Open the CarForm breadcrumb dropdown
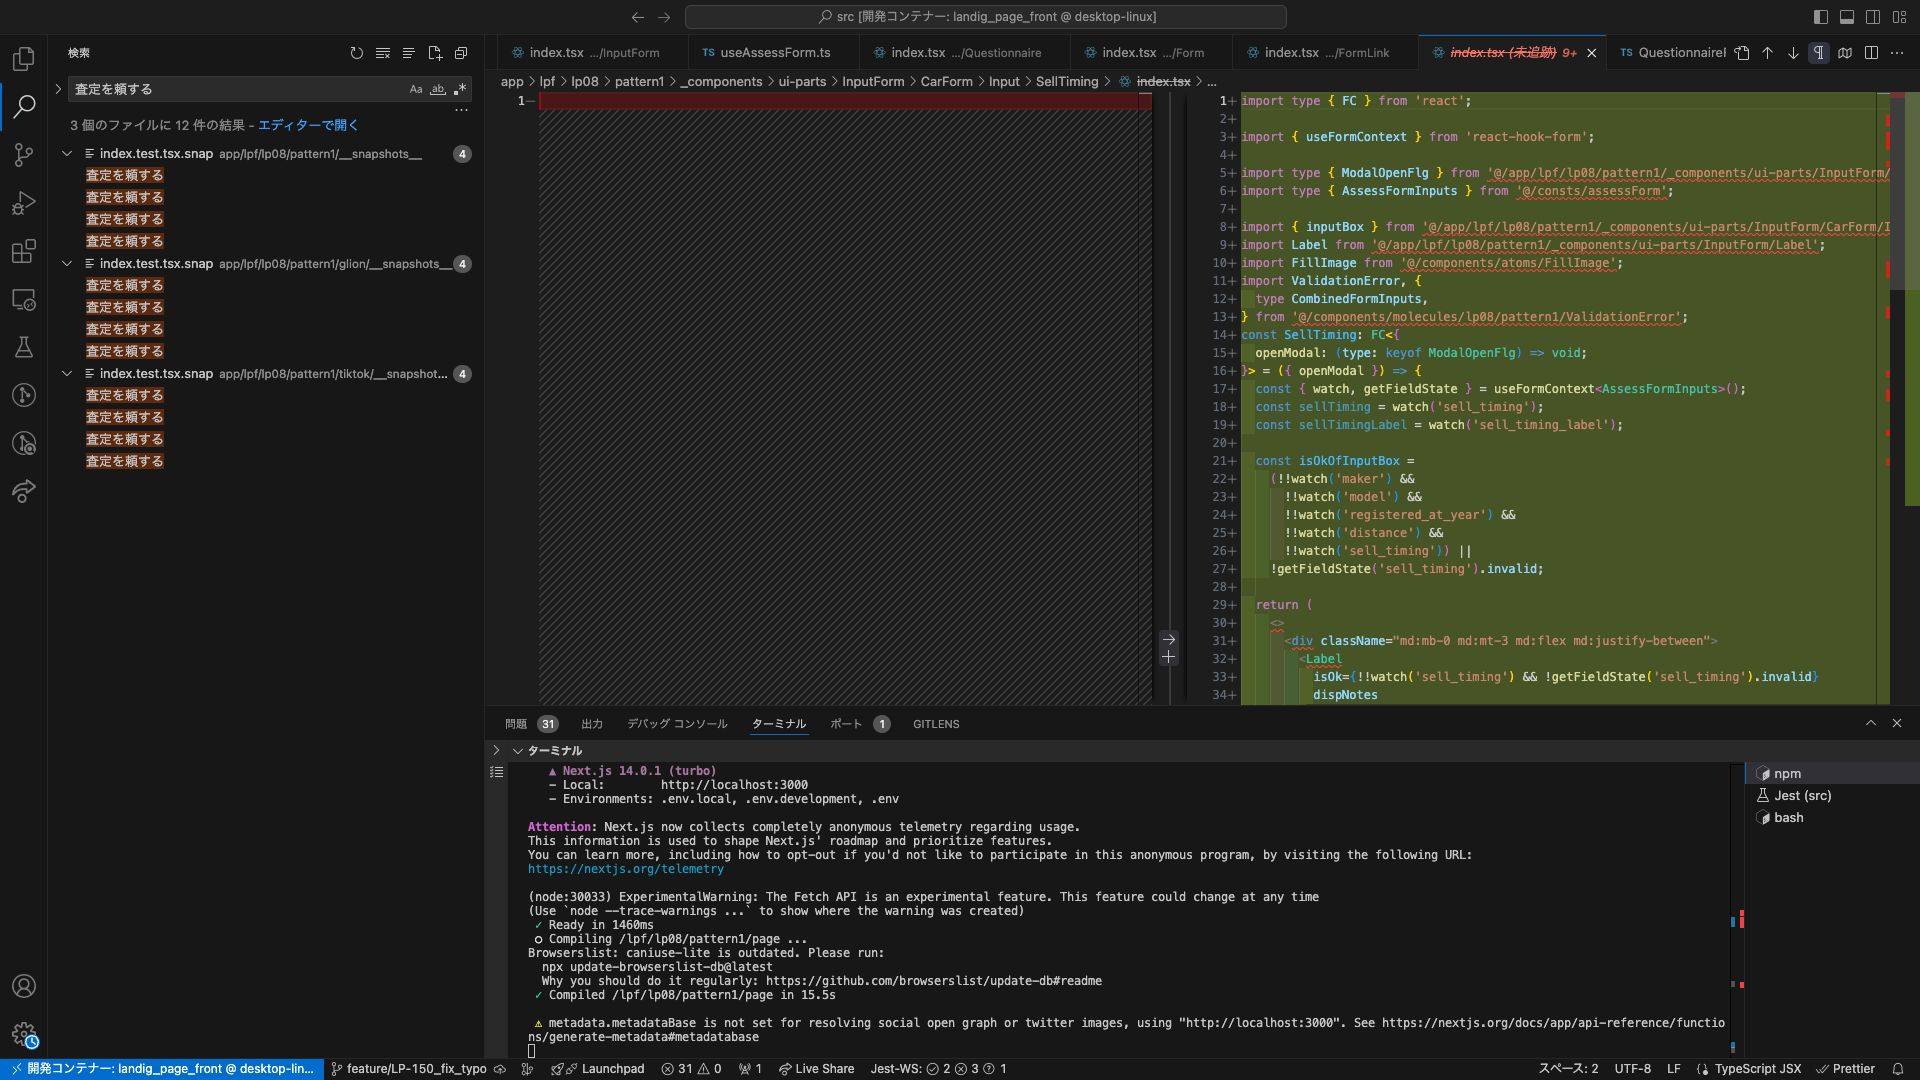This screenshot has width=1920, height=1080. point(946,82)
